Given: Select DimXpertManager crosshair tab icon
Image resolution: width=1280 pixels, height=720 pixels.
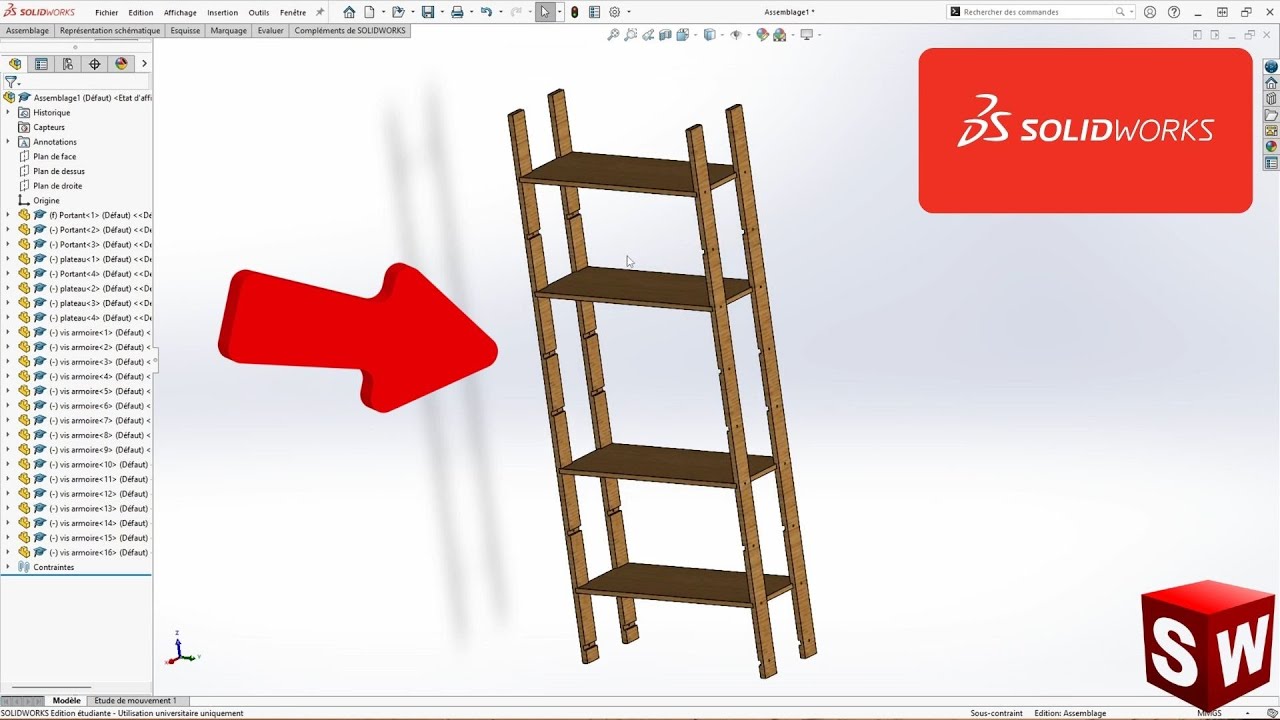Looking at the screenshot, I should (95, 63).
